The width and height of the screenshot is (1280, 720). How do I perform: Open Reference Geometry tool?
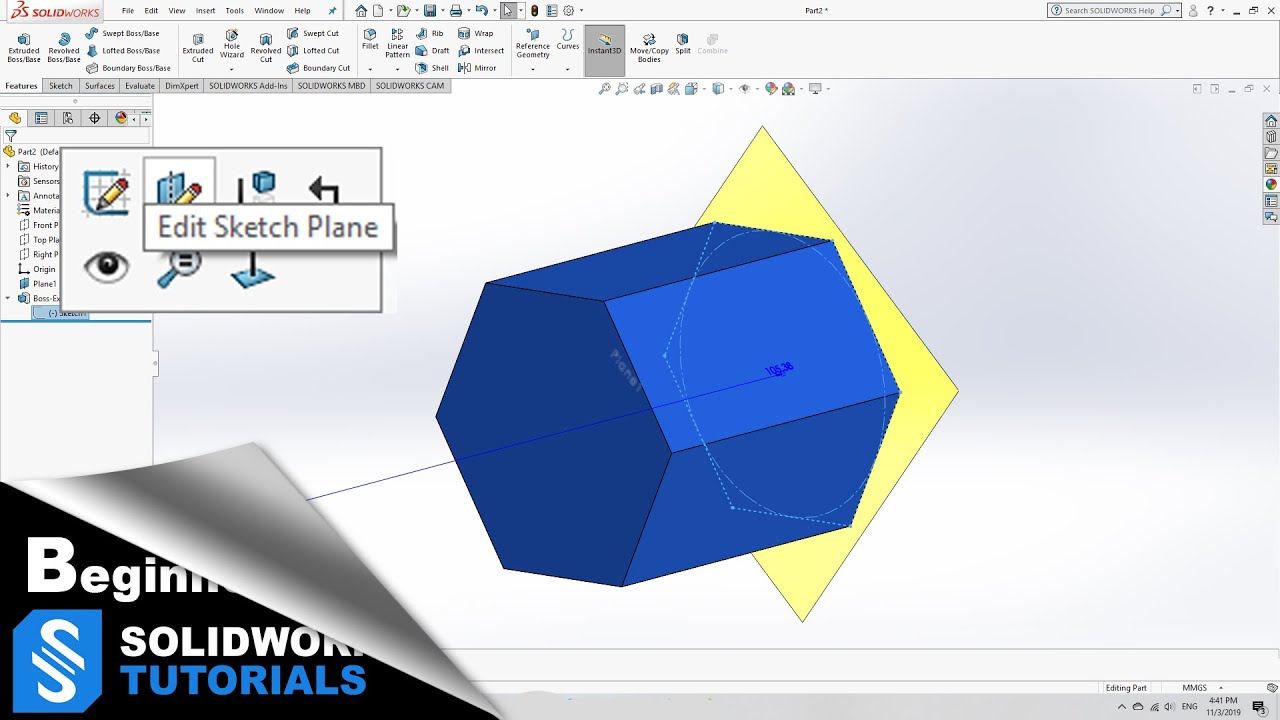tap(533, 43)
